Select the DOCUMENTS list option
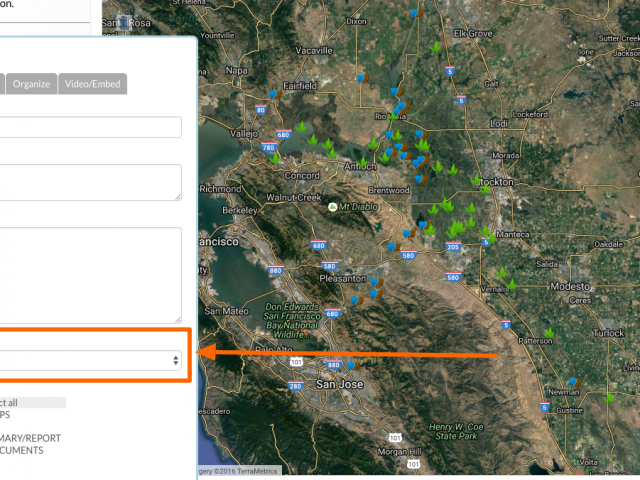 pyautogui.click(x=22, y=451)
